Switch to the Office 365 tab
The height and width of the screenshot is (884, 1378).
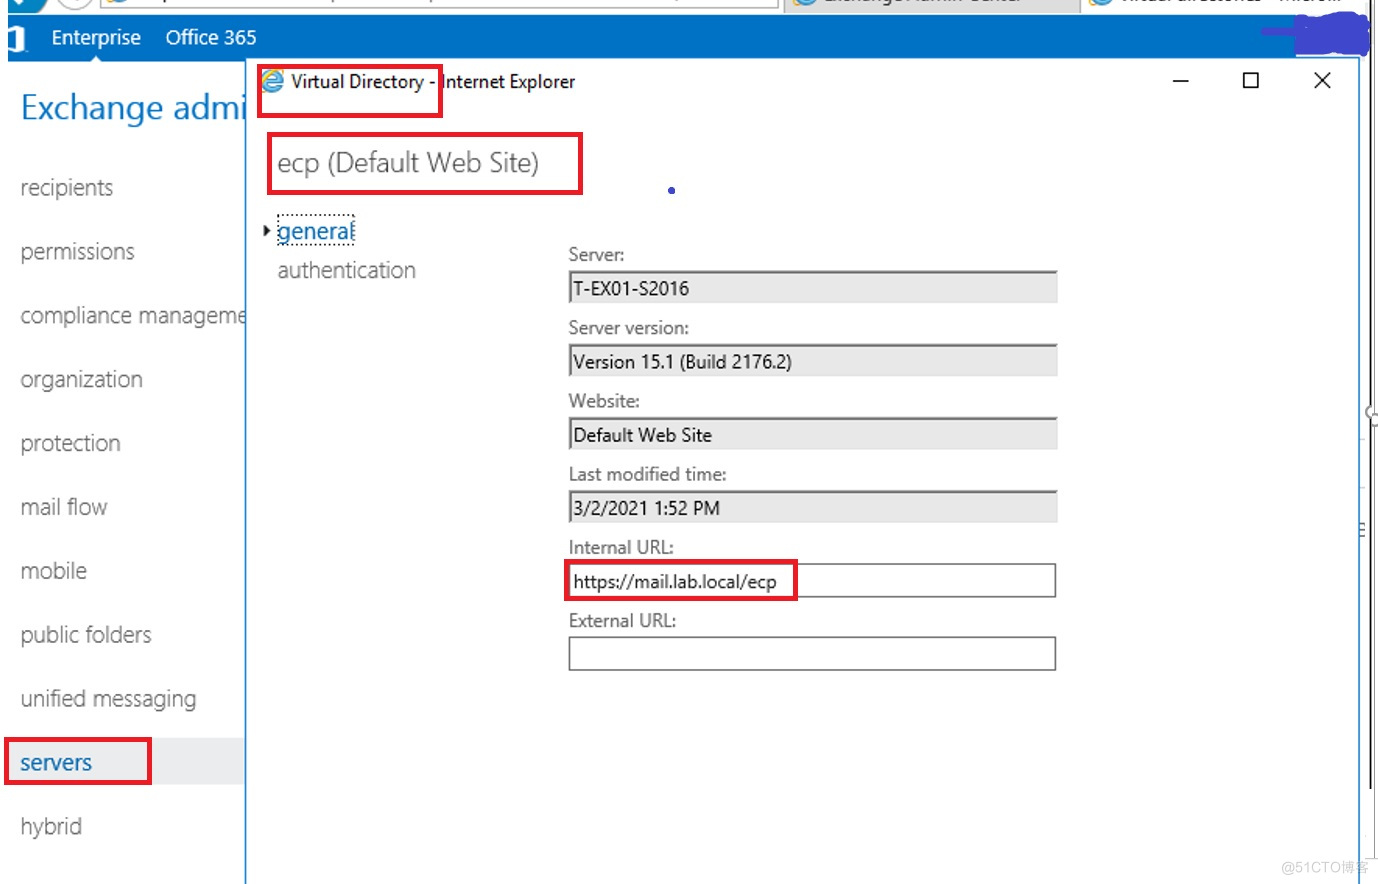click(x=211, y=37)
